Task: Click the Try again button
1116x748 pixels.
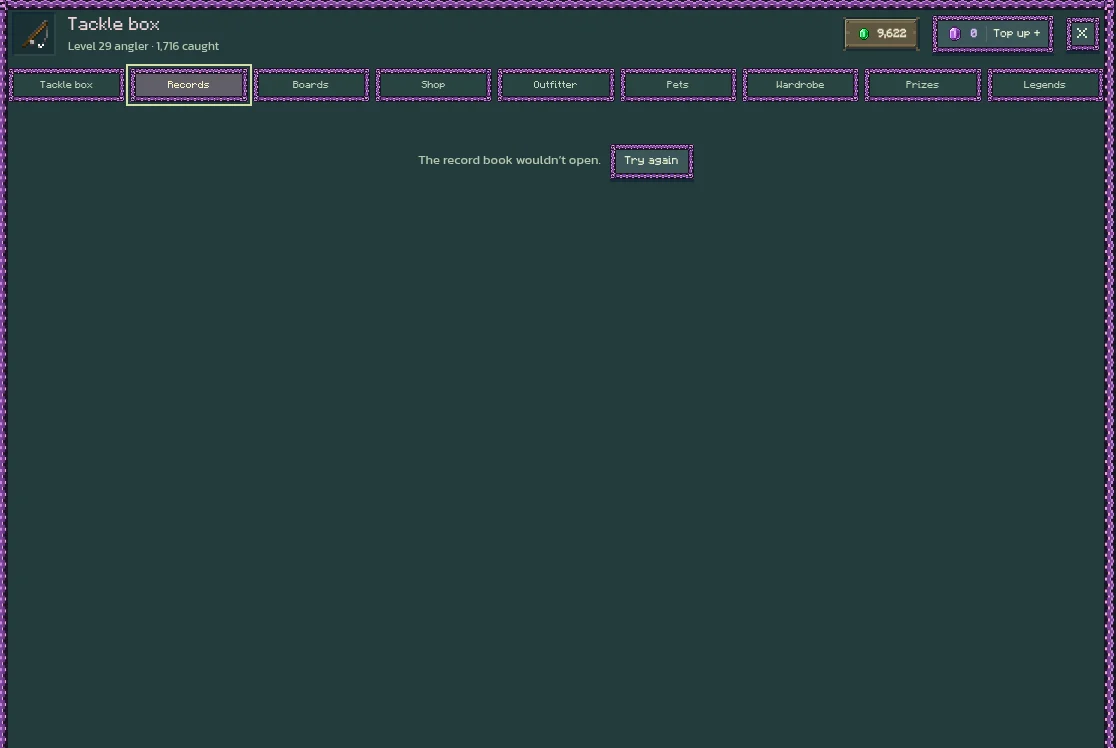Action: pos(651,161)
